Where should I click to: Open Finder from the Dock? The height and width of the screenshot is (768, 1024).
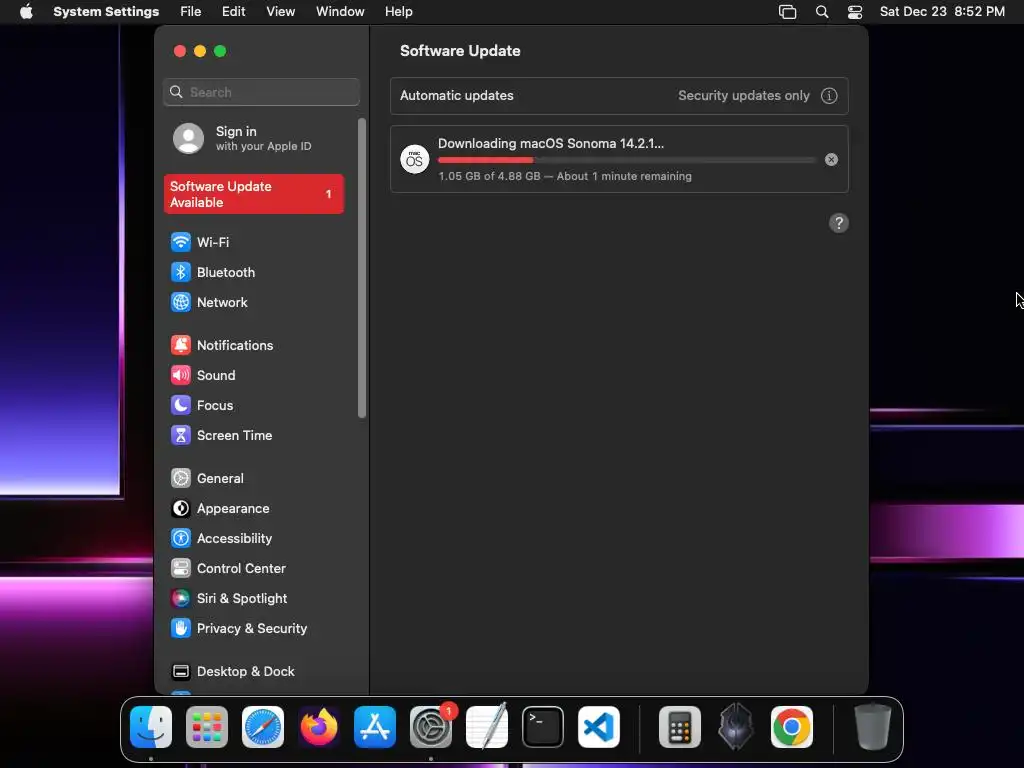[x=151, y=727]
